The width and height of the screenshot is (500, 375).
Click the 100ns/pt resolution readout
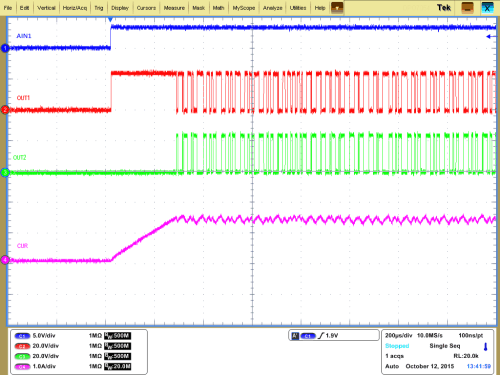470,335
